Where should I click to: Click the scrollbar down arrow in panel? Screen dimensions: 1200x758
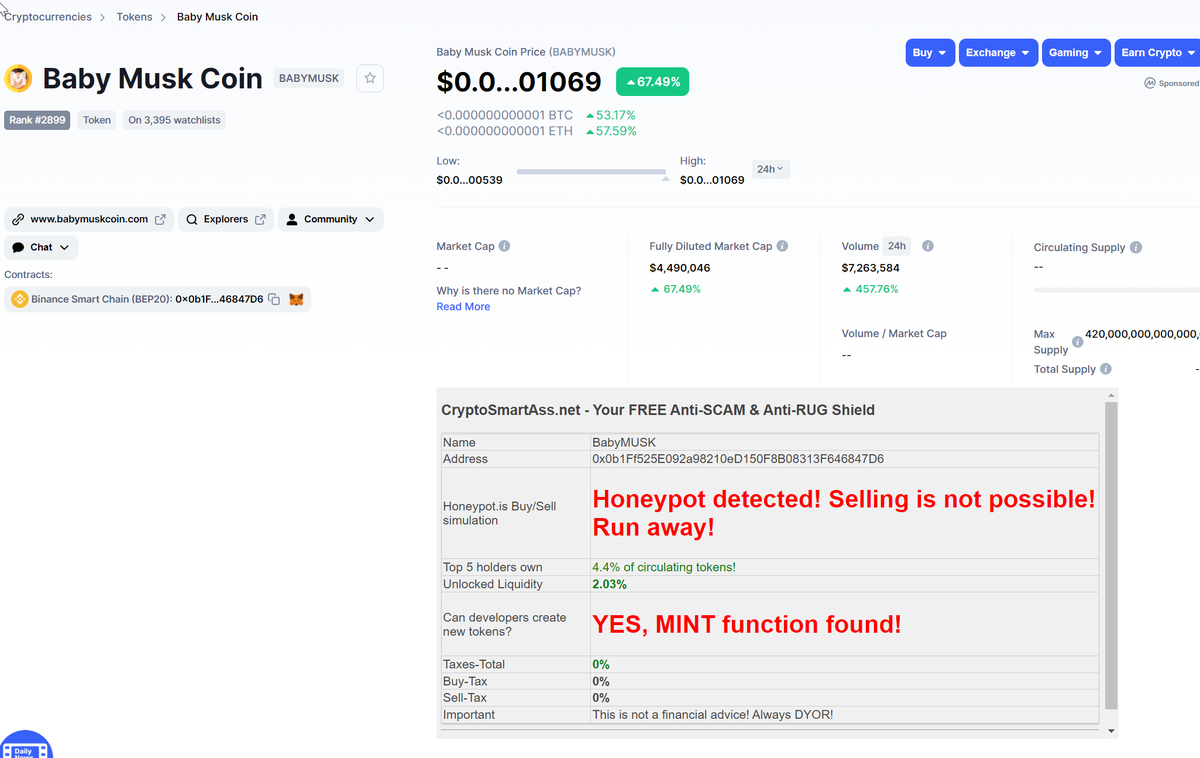pyautogui.click(x=1110, y=731)
